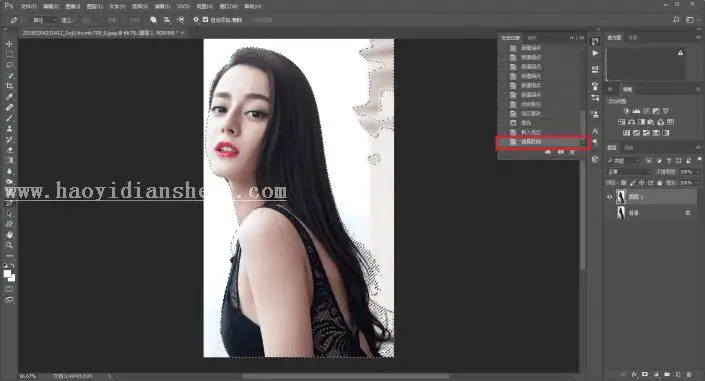Add a Curves adjustment from Adjustments panel
This screenshot has width=705, height=381.
coord(646,111)
